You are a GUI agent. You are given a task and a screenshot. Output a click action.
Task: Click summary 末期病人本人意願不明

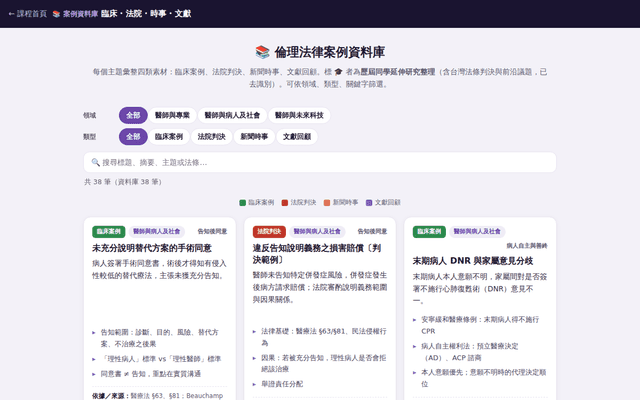[x=480, y=289]
